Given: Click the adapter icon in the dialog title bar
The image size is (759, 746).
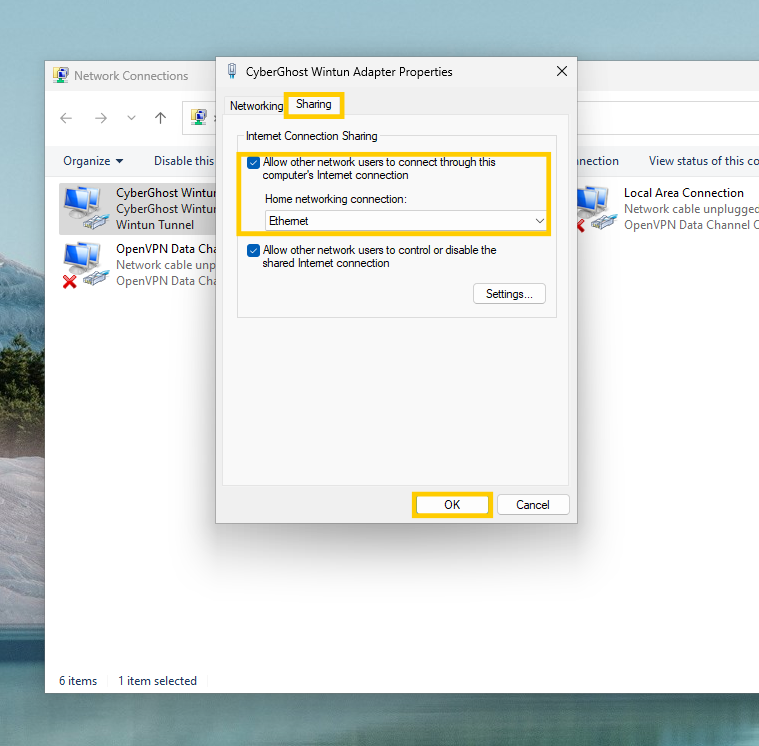Looking at the screenshot, I should pos(232,71).
